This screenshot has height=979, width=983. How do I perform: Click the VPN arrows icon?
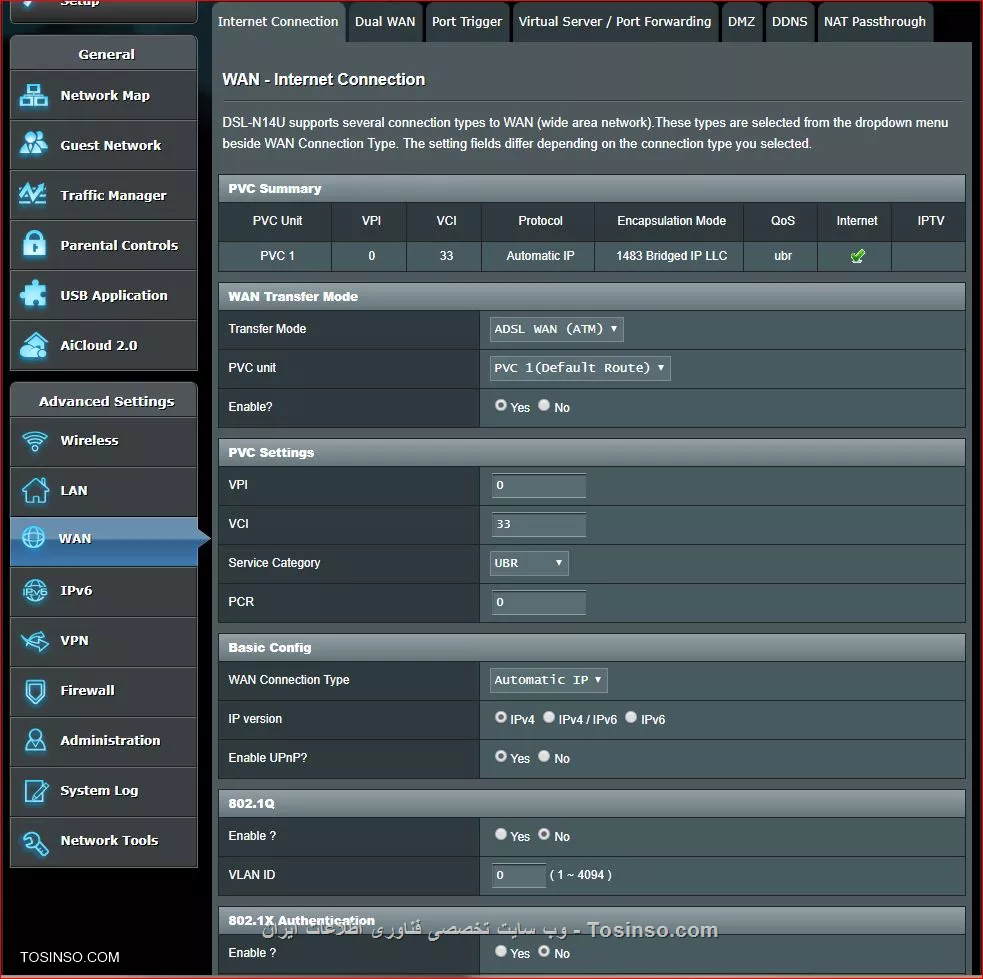(x=35, y=641)
